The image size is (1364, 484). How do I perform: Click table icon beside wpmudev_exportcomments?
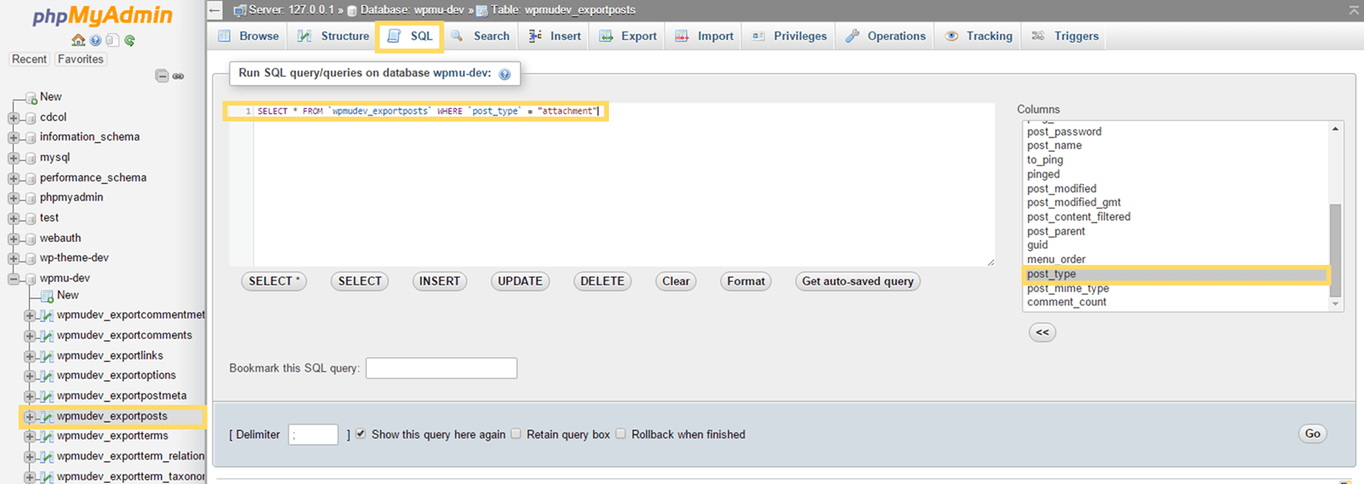click(x=47, y=336)
